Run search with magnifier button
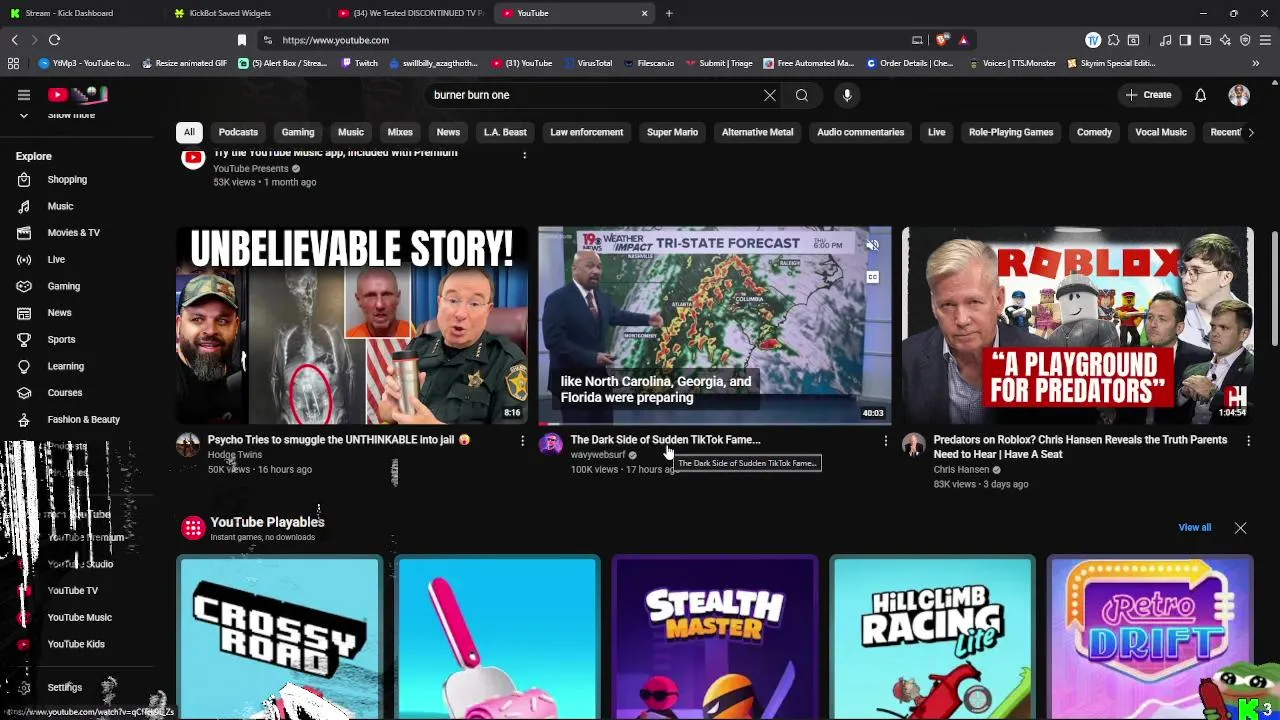This screenshot has width=1280, height=720. pyautogui.click(x=802, y=95)
